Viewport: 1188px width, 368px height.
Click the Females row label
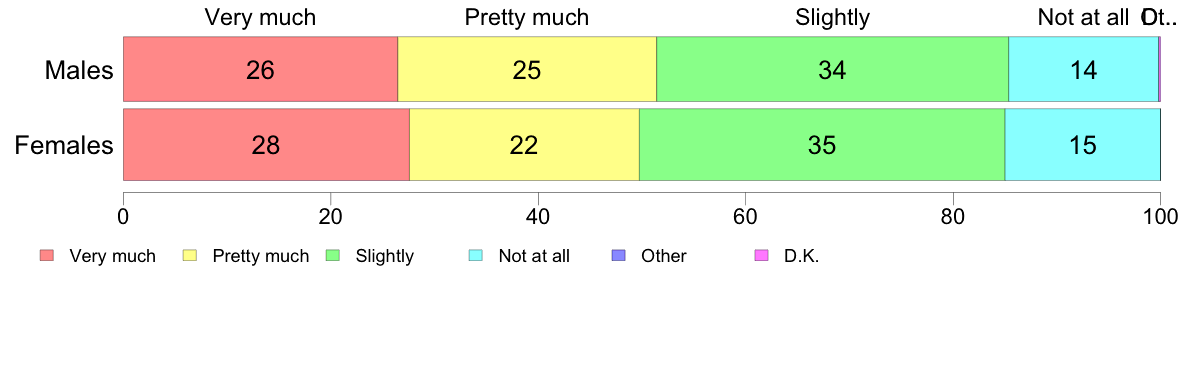[64, 145]
